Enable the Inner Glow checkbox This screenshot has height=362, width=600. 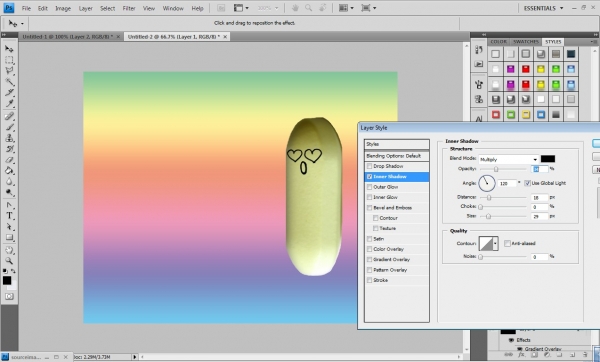(369, 197)
